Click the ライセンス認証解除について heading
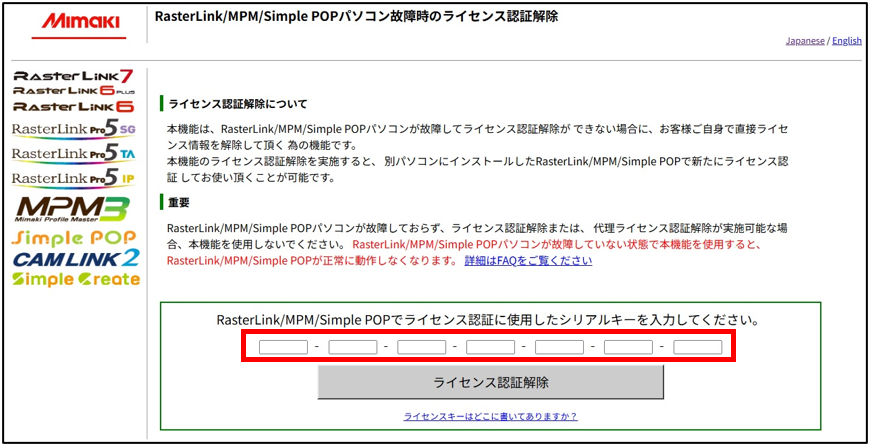Image resolution: width=869 pixels, height=445 pixels. point(238,104)
